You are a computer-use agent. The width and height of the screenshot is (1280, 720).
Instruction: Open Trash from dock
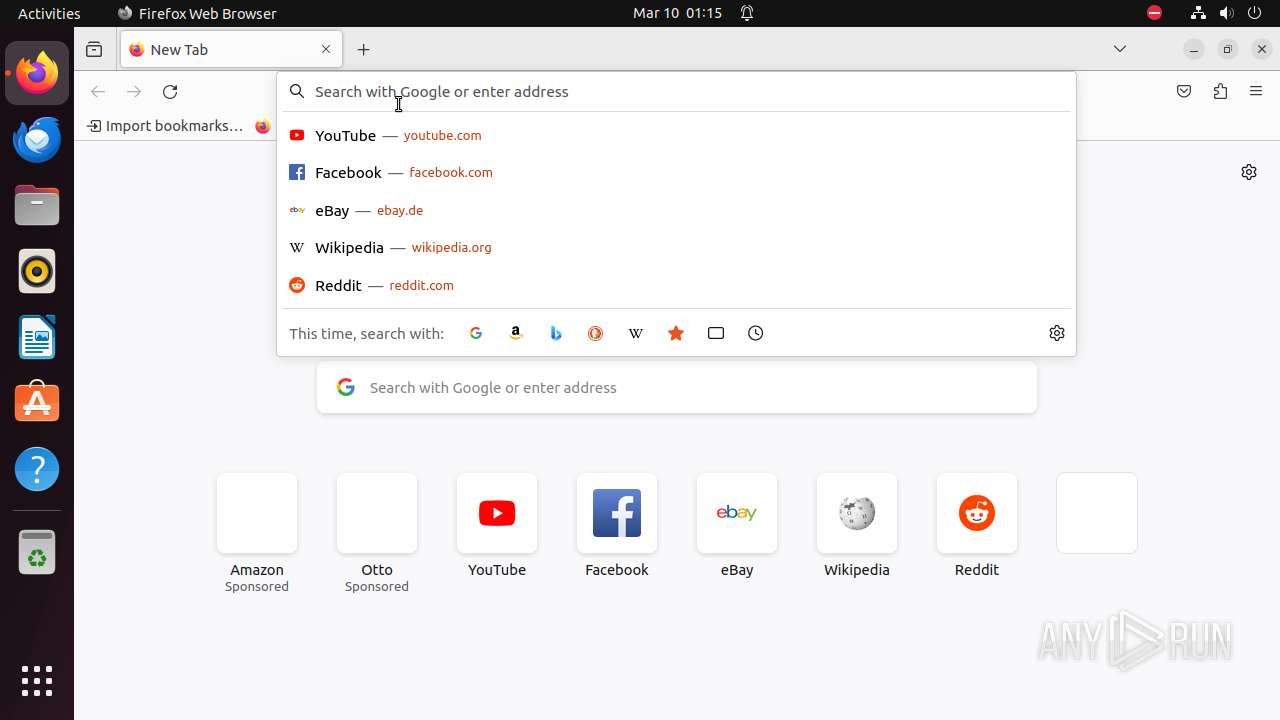[37, 552]
